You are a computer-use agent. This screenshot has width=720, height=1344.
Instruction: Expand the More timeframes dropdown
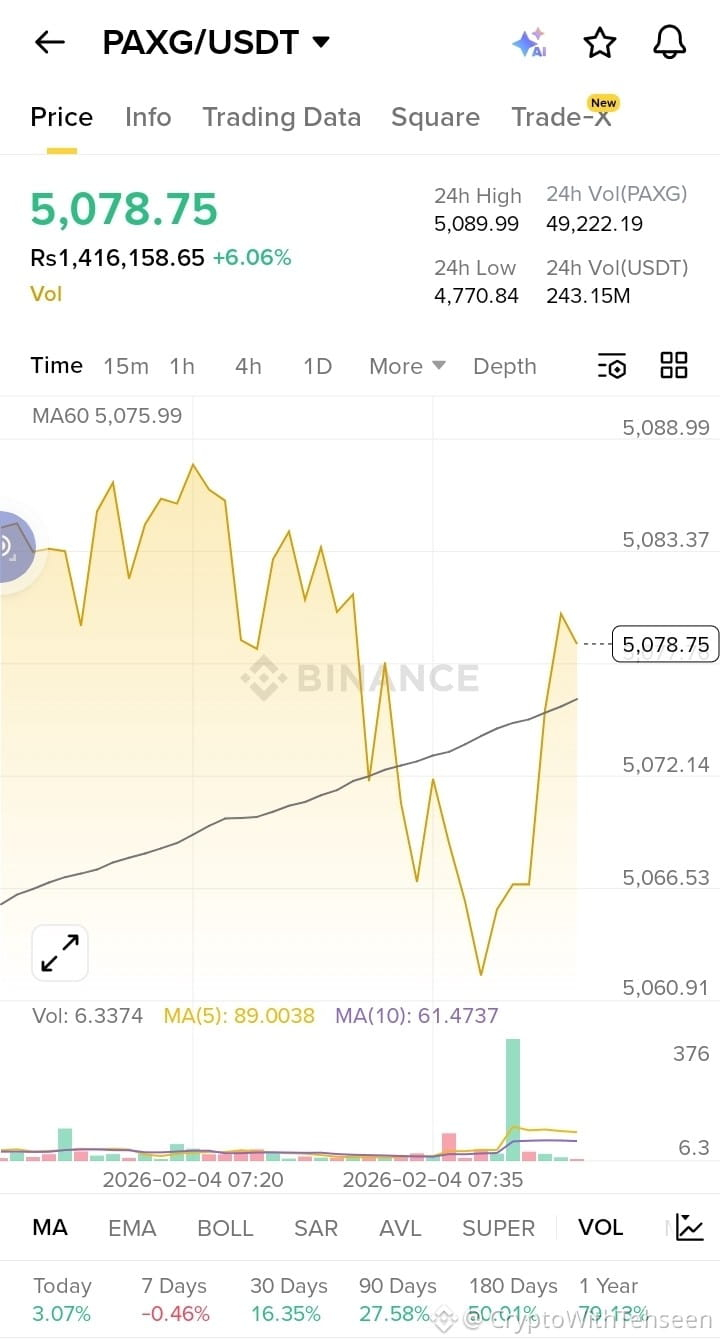407,366
